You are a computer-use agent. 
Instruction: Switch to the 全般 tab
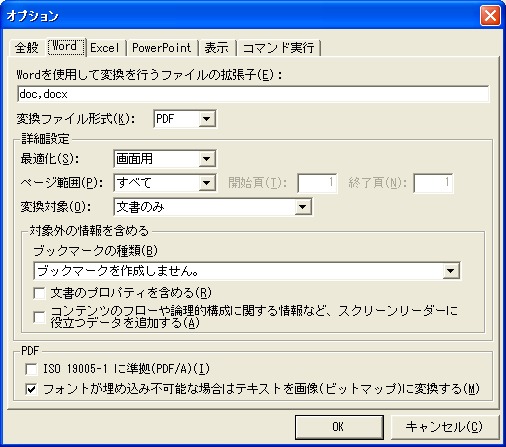(x=27, y=48)
